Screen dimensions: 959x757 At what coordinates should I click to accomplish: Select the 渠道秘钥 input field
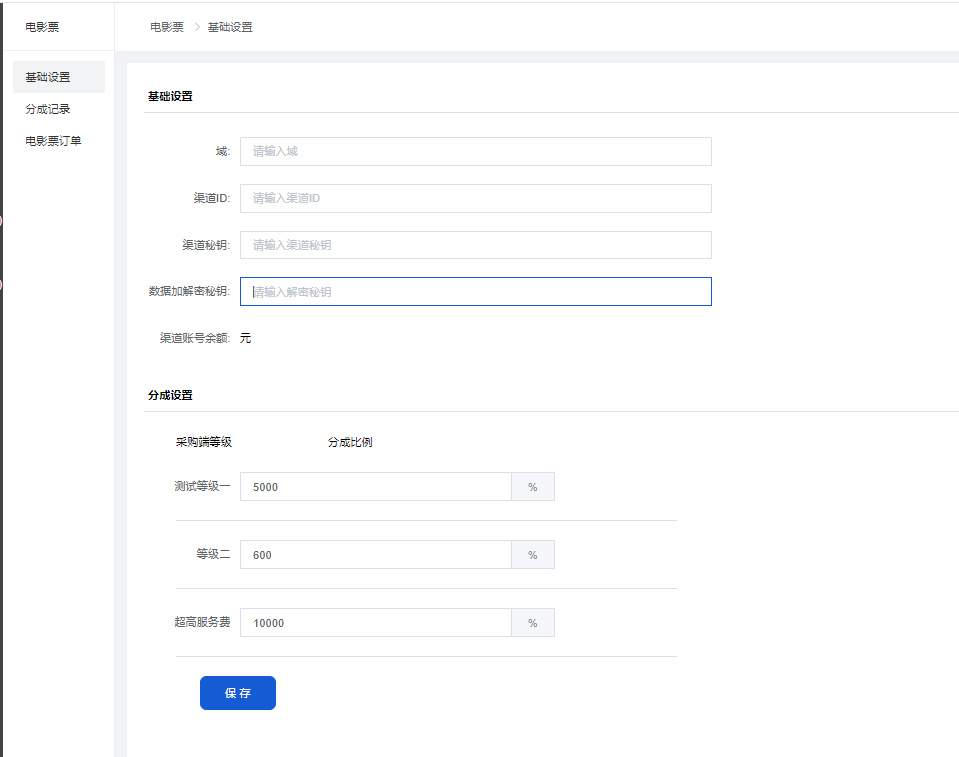(475, 245)
